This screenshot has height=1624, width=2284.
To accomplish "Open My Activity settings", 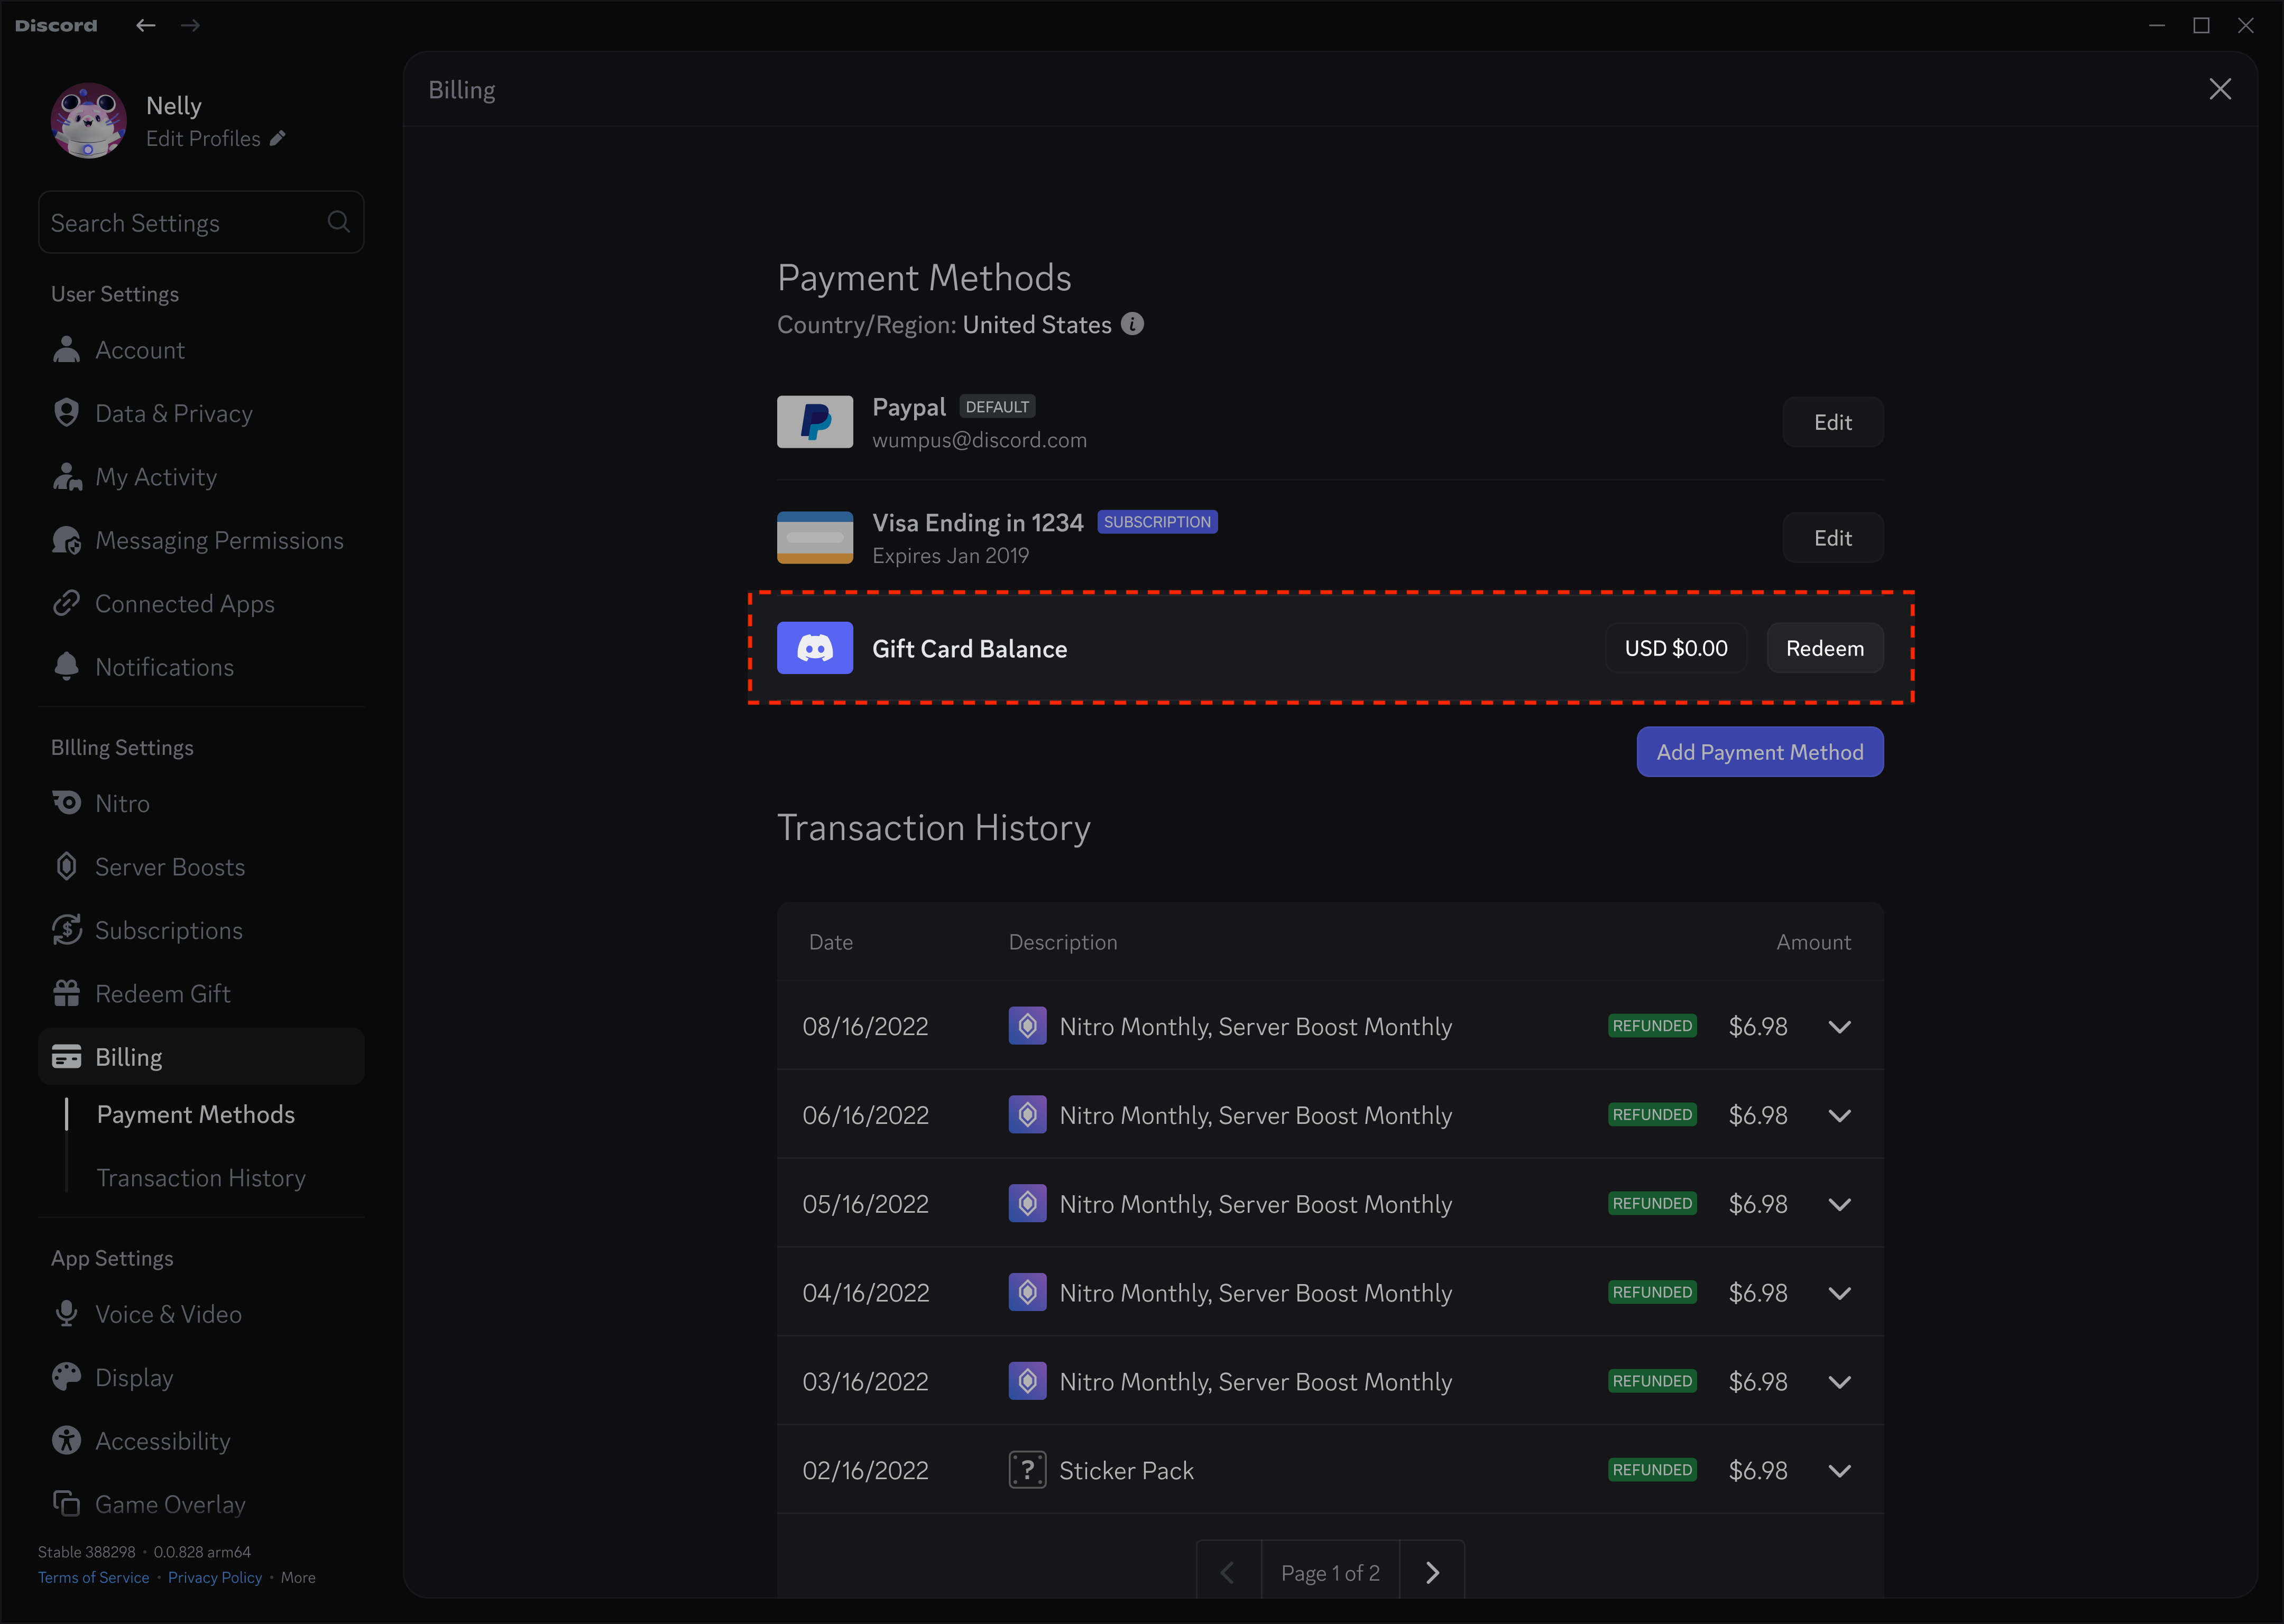I will 201,477.
